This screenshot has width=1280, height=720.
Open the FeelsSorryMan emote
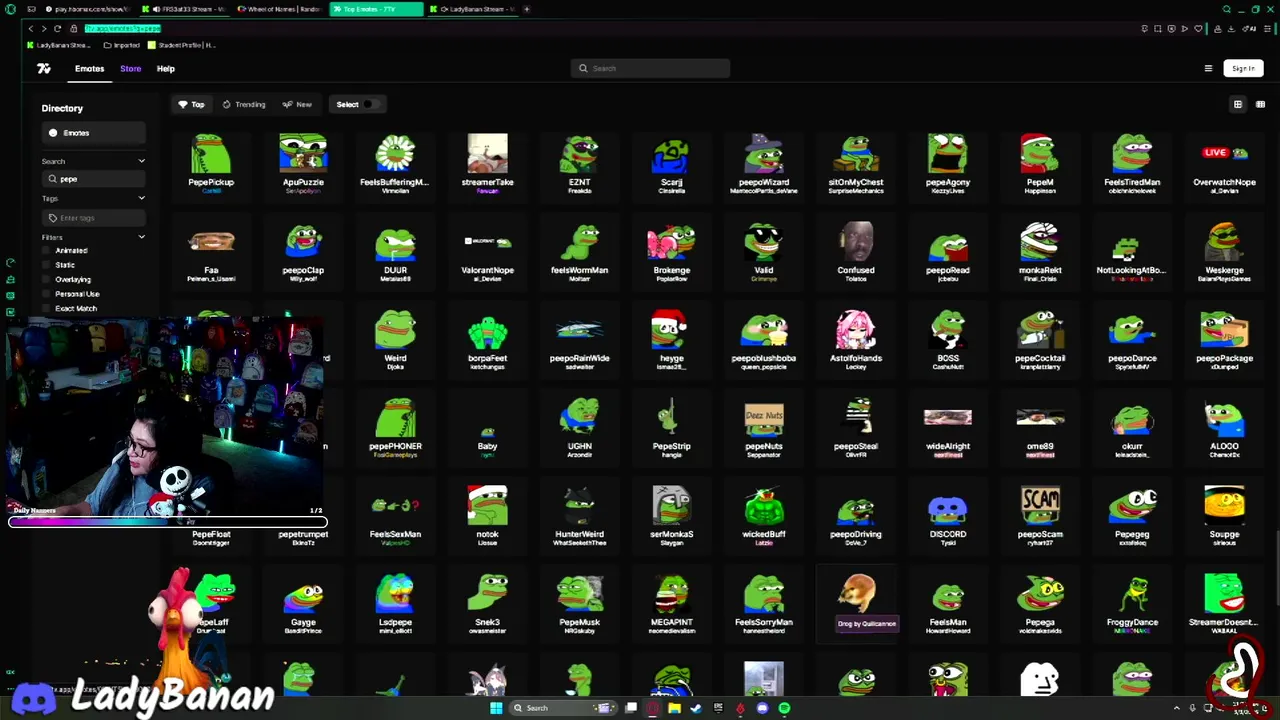[764, 603]
